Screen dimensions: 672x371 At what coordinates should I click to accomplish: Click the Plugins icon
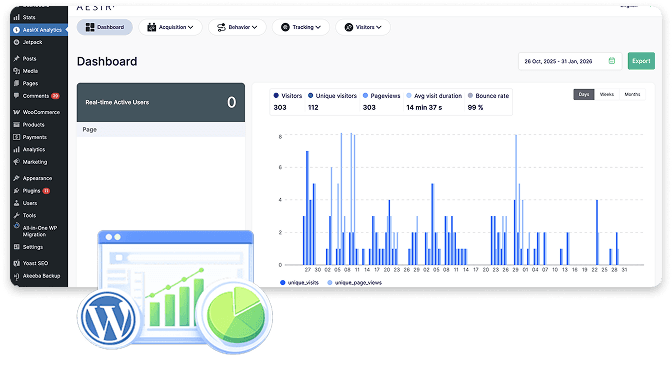pos(16,191)
